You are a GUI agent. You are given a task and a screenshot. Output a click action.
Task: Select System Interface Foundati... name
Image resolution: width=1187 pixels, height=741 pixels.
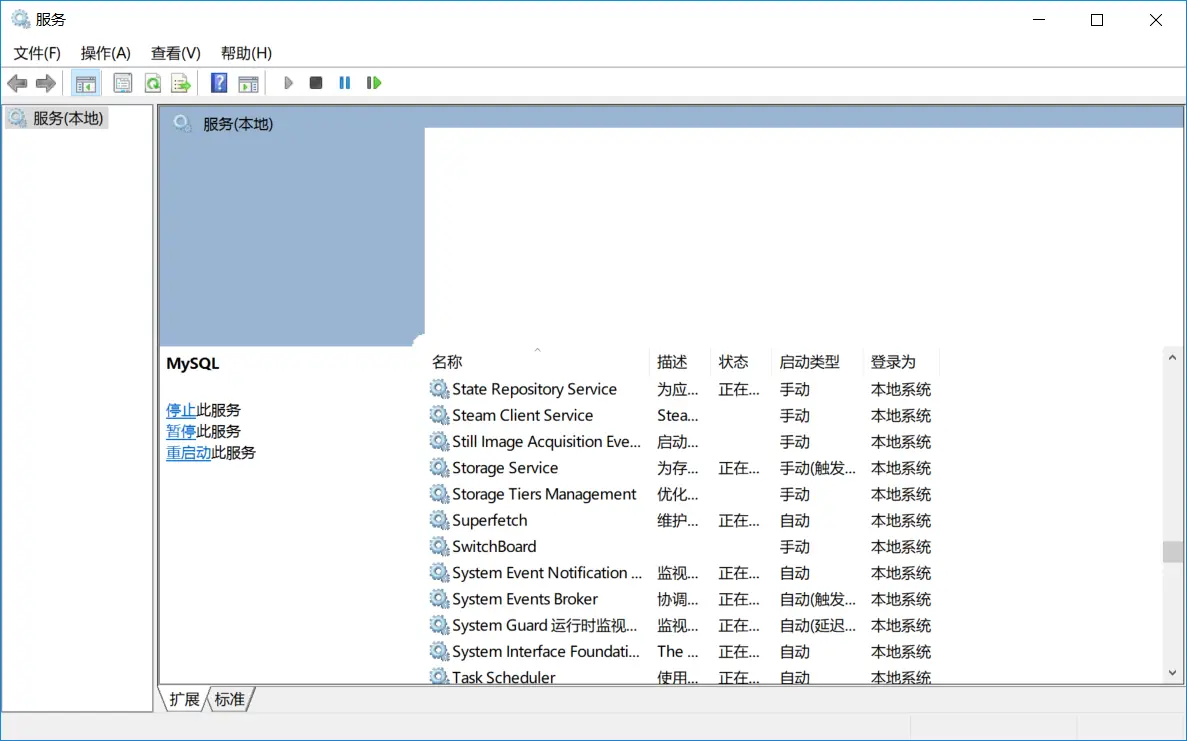click(546, 652)
